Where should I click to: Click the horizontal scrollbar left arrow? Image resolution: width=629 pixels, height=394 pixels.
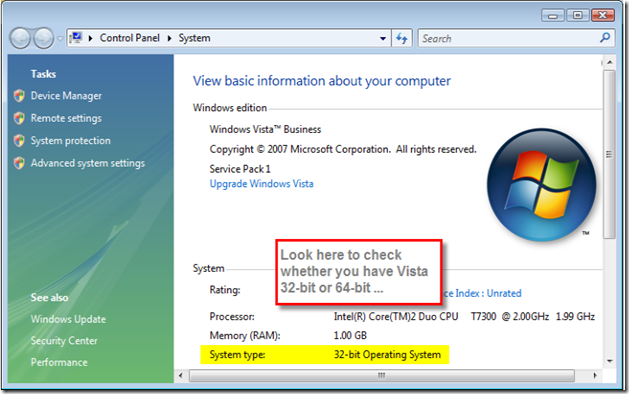tap(181, 376)
